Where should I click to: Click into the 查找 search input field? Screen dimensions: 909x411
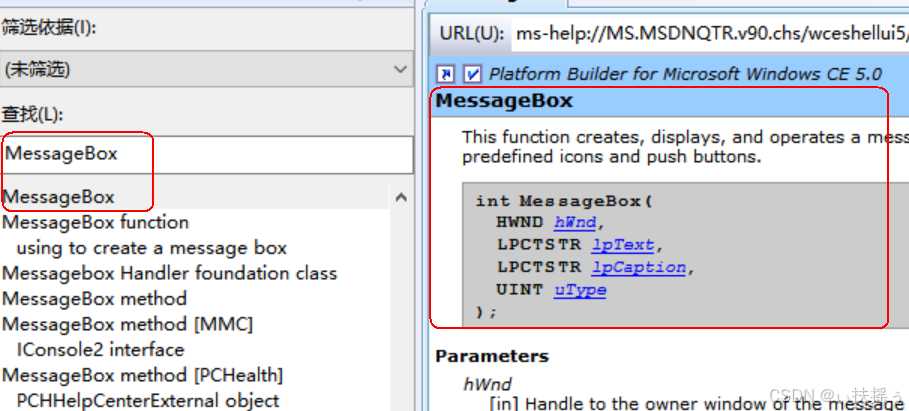pyautogui.click(x=207, y=154)
